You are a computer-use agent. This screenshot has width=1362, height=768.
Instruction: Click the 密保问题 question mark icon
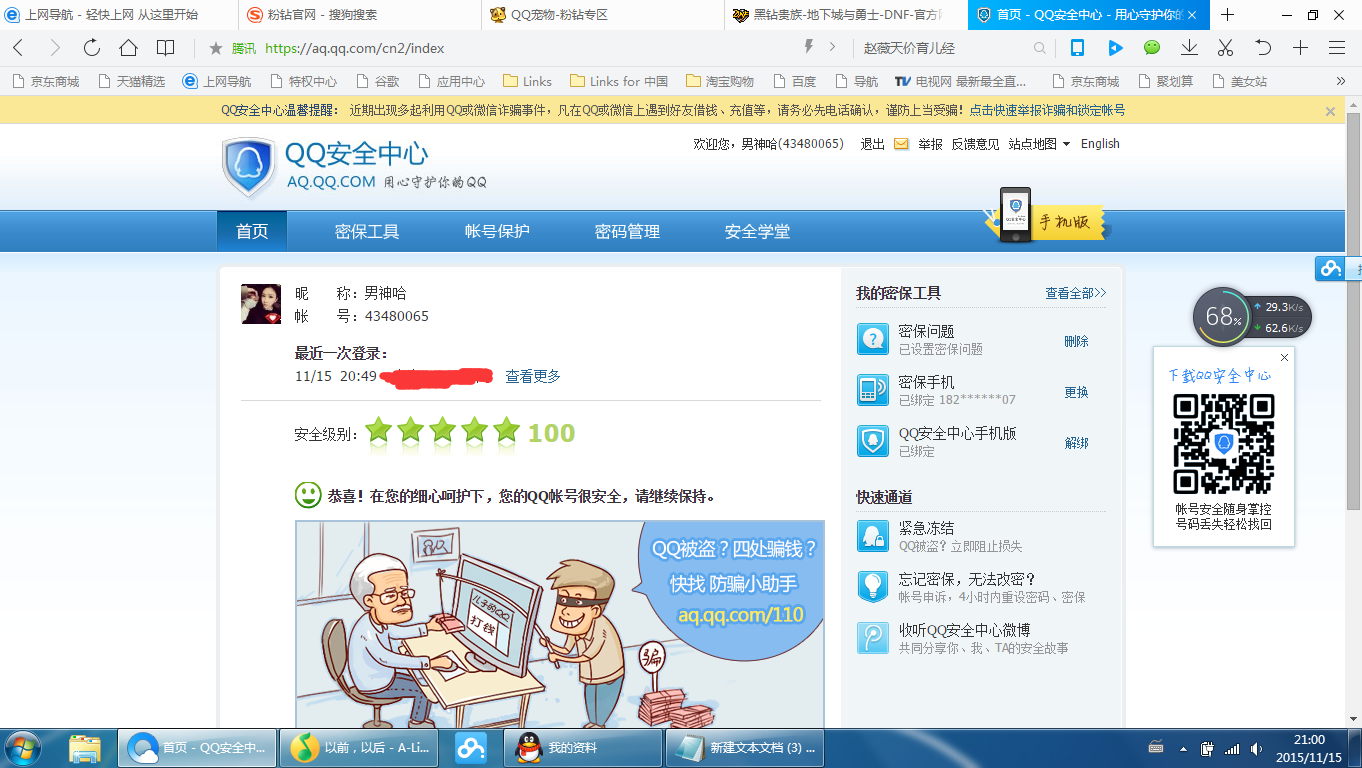point(873,340)
